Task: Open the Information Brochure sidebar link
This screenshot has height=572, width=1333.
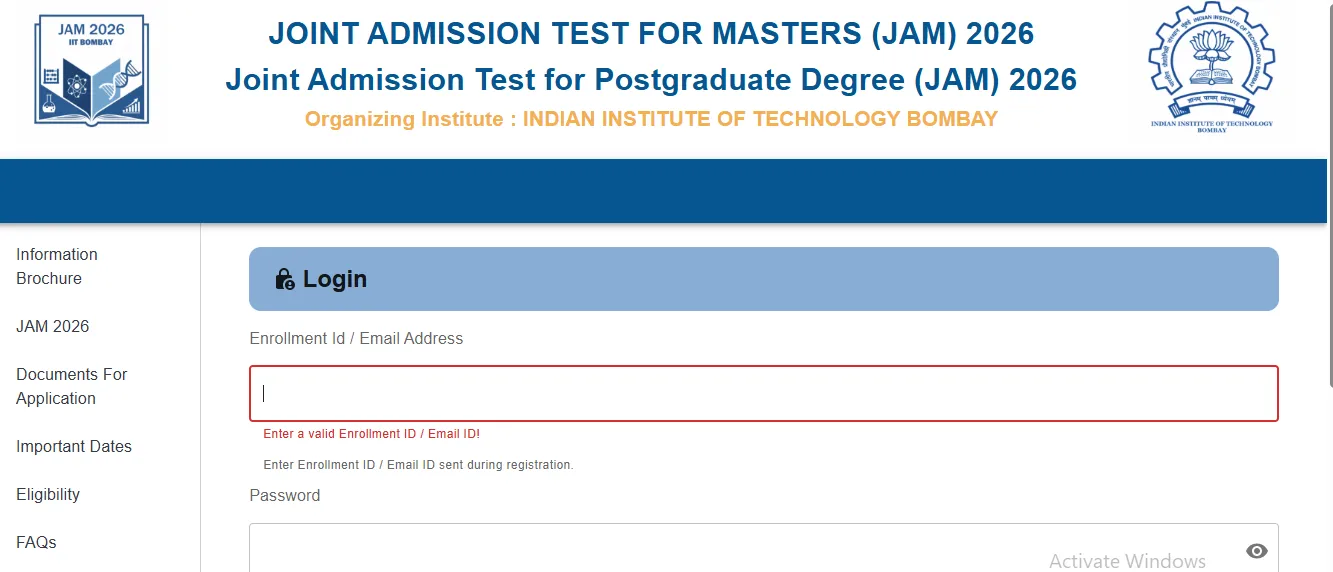Action: tap(57, 266)
